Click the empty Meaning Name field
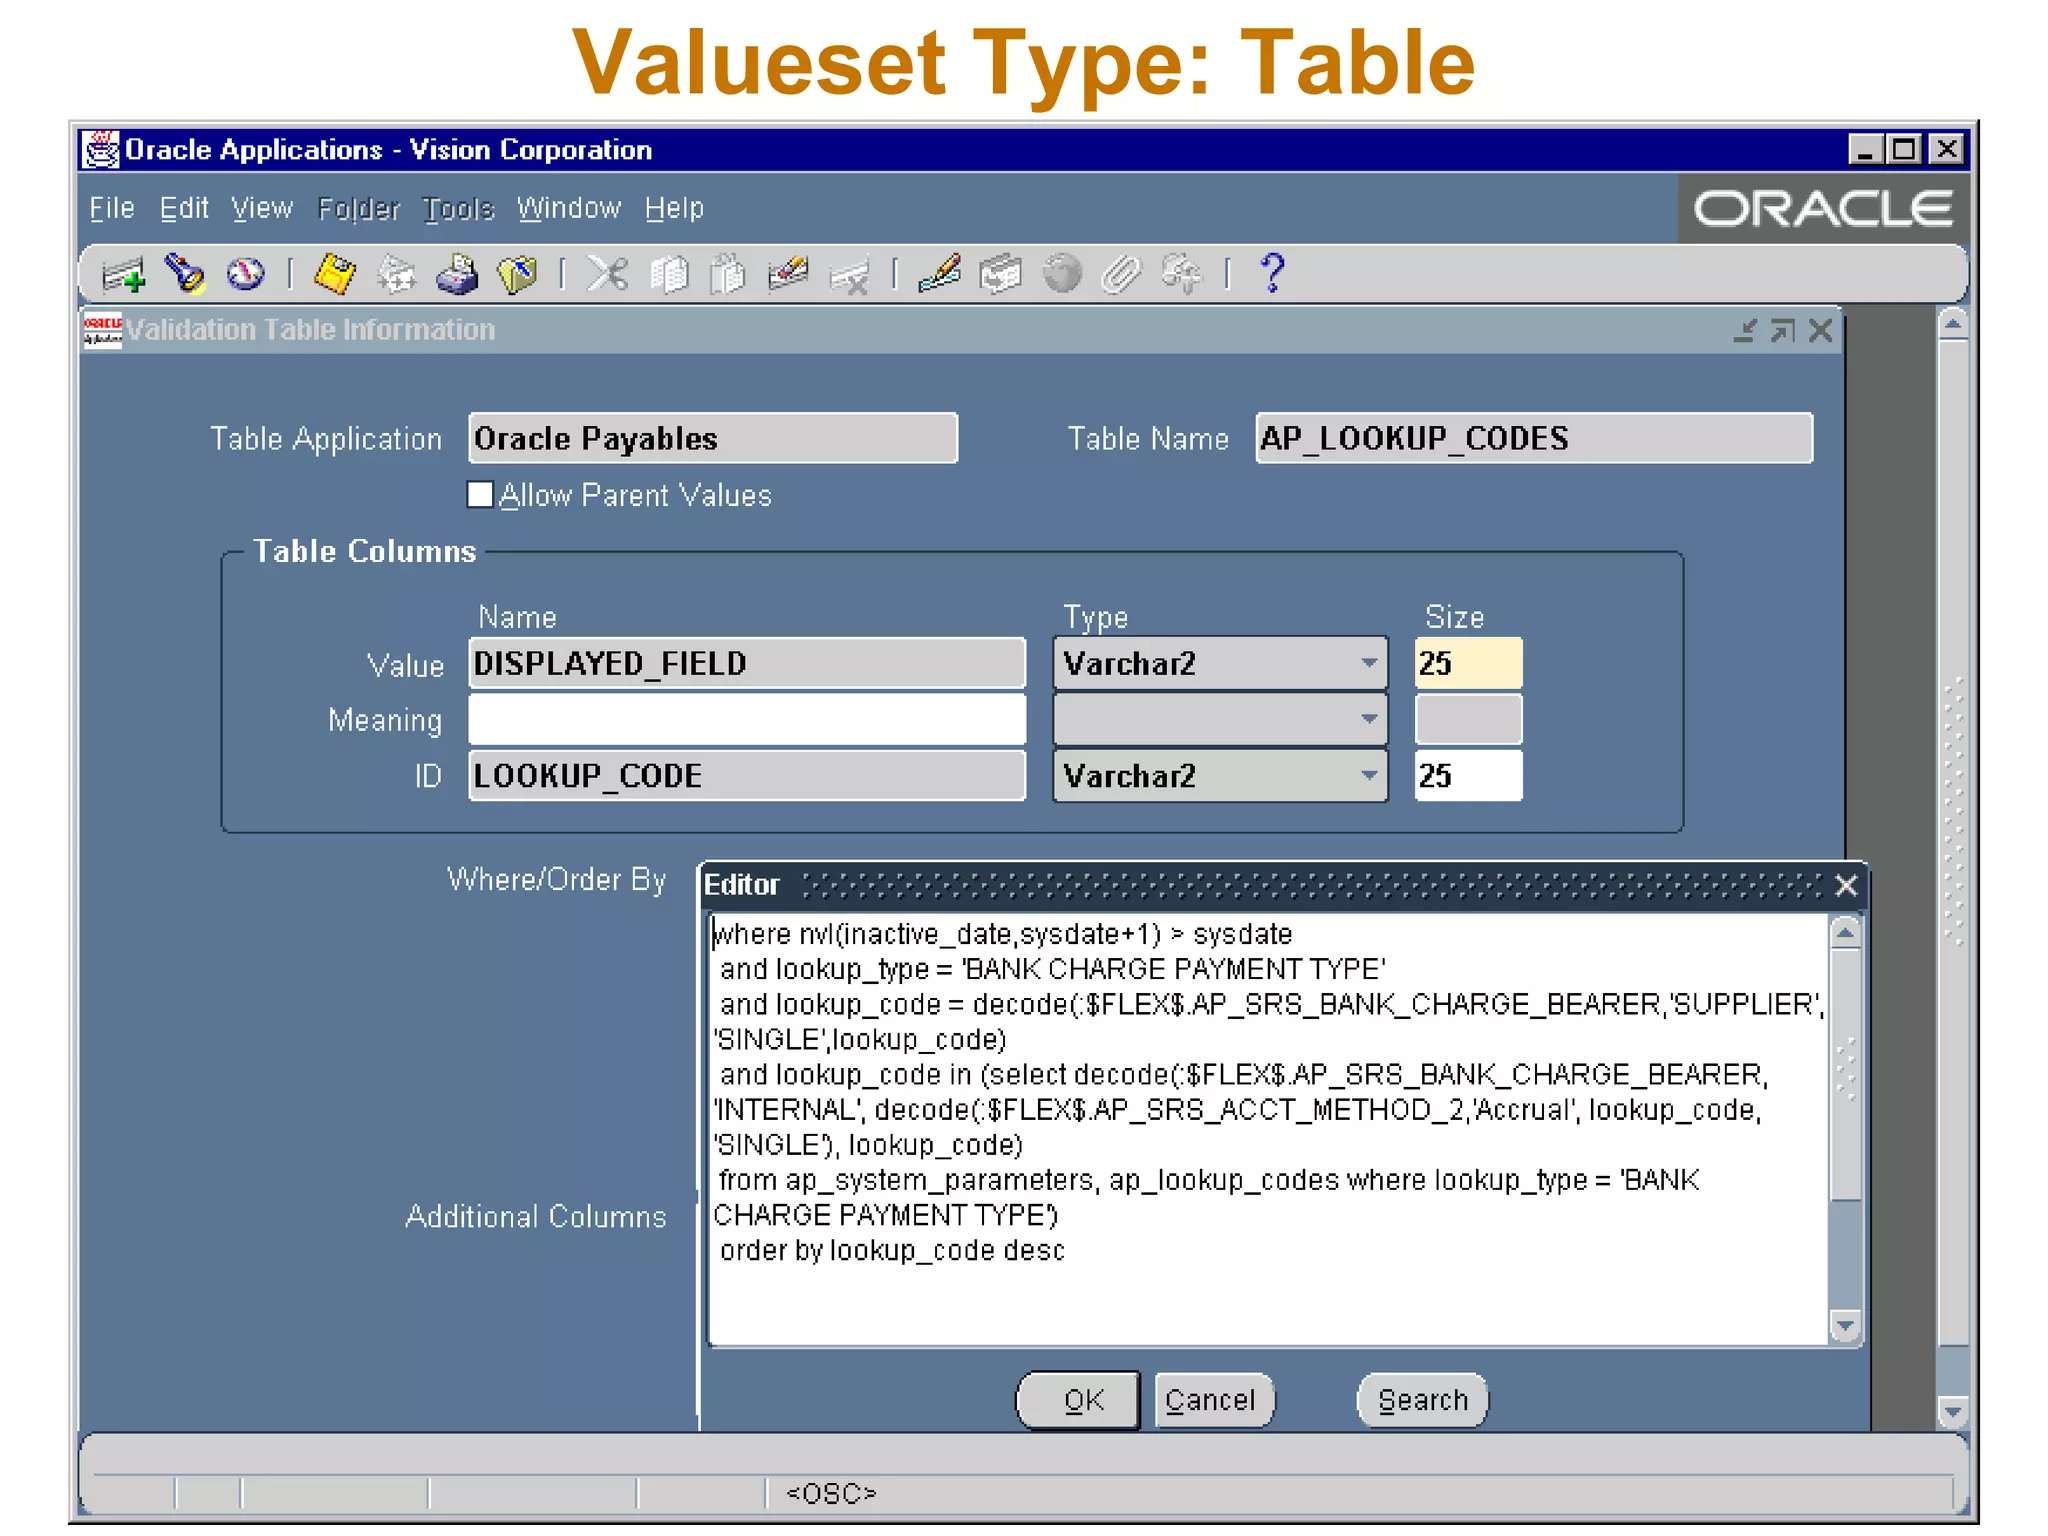Image resolution: width=2048 pixels, height=1536 pixels. [x=747, y=719]
